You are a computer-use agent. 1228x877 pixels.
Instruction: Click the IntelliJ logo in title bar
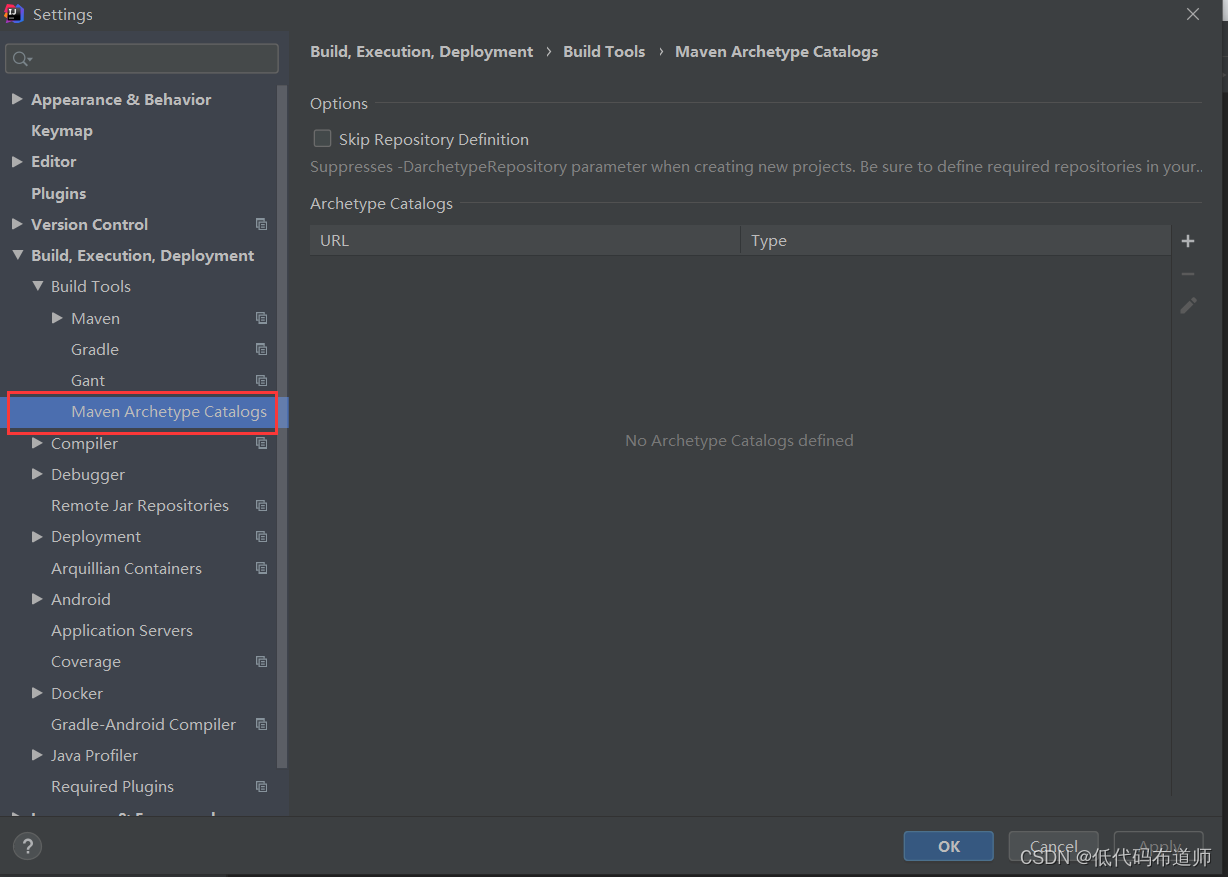14,14
